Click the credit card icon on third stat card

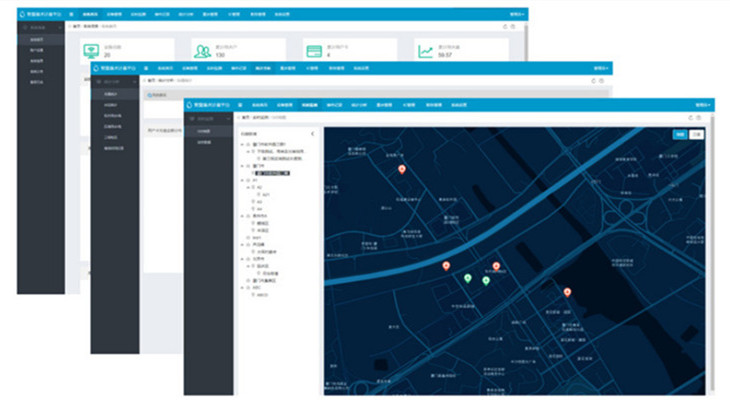pos(314,52)
